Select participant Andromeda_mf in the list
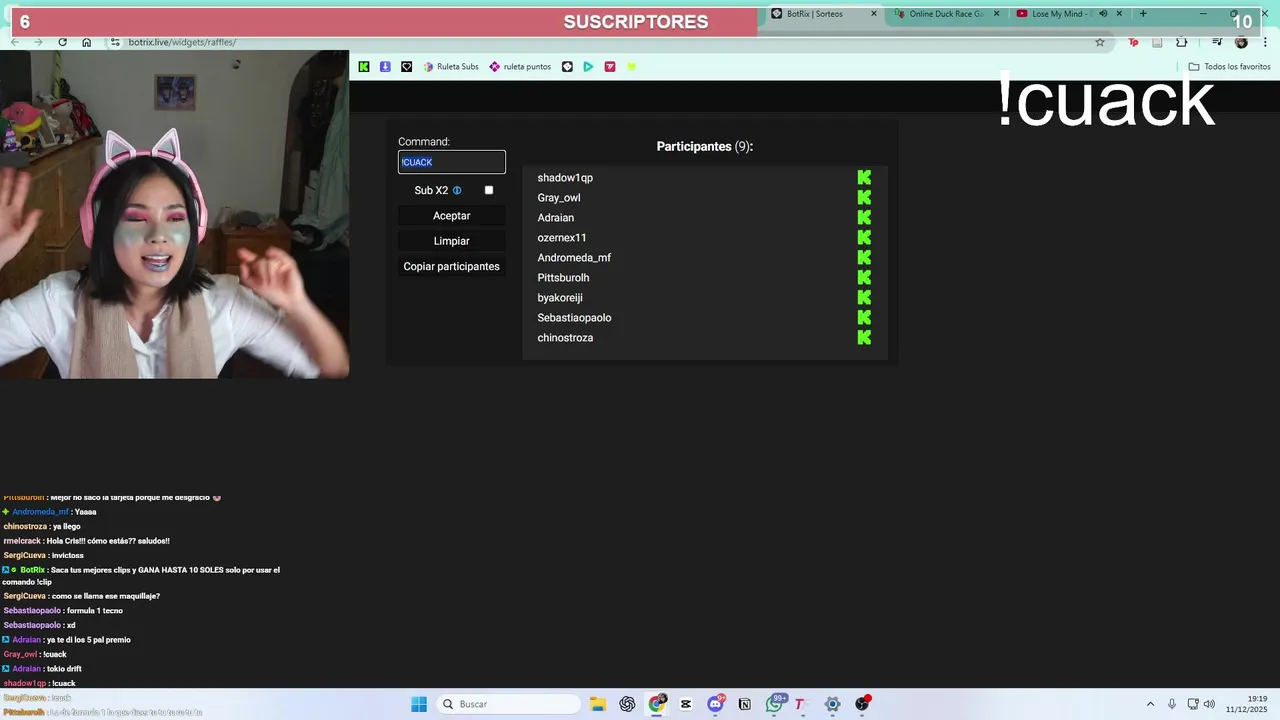 (574, 258)
